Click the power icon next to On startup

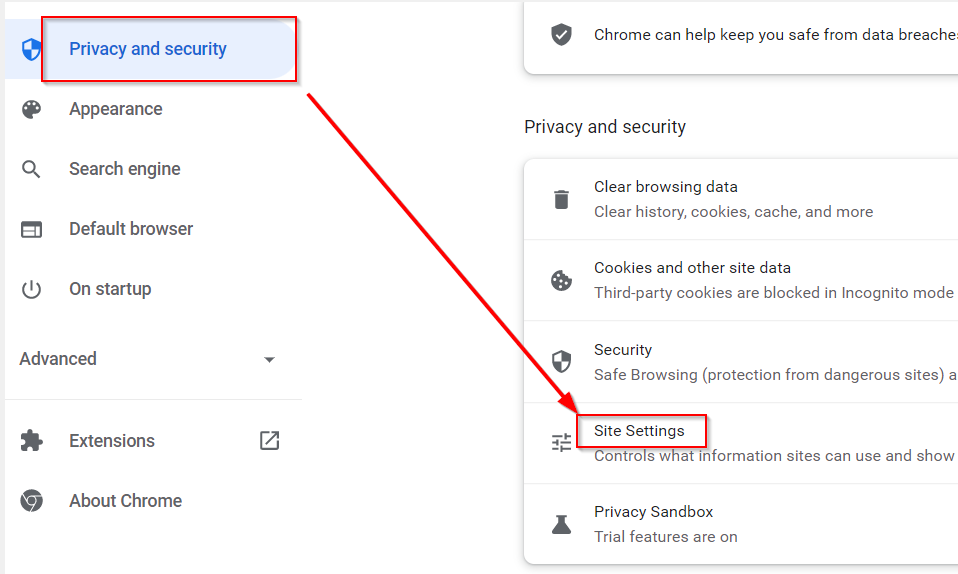coord(31,289)
